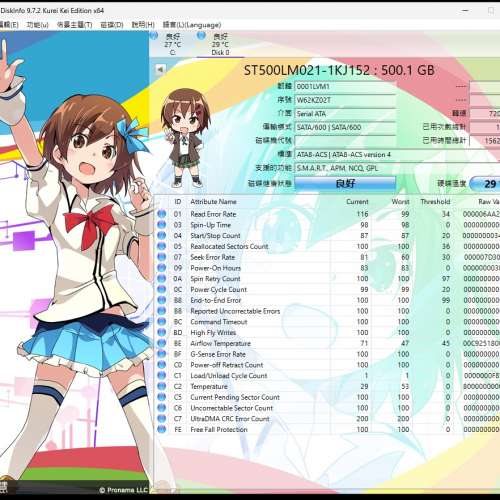Open the 說明(H) help menu
The height and width of the screenshot is (500, 500).
pyautogui.click(x=143, y=25)
